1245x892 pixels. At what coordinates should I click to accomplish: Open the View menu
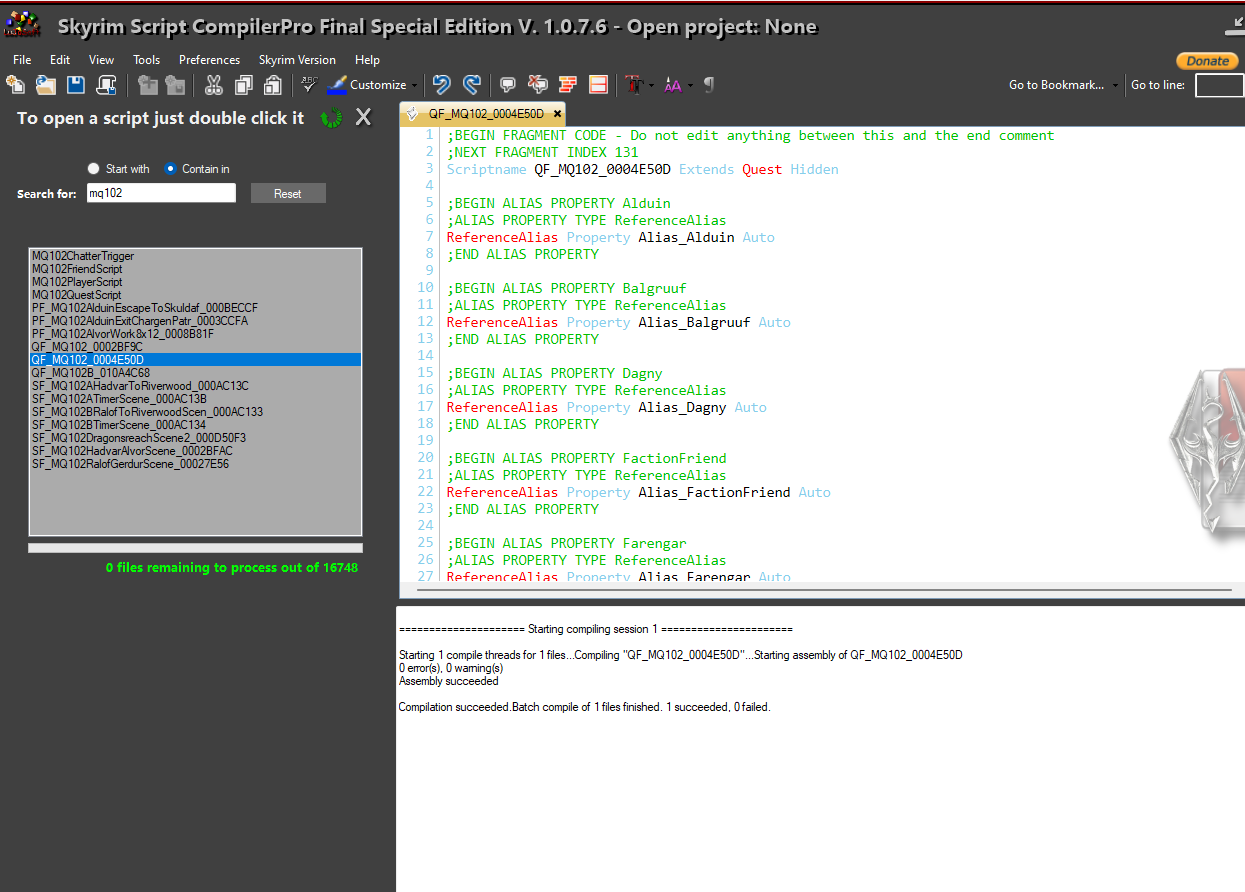point(101,60)
